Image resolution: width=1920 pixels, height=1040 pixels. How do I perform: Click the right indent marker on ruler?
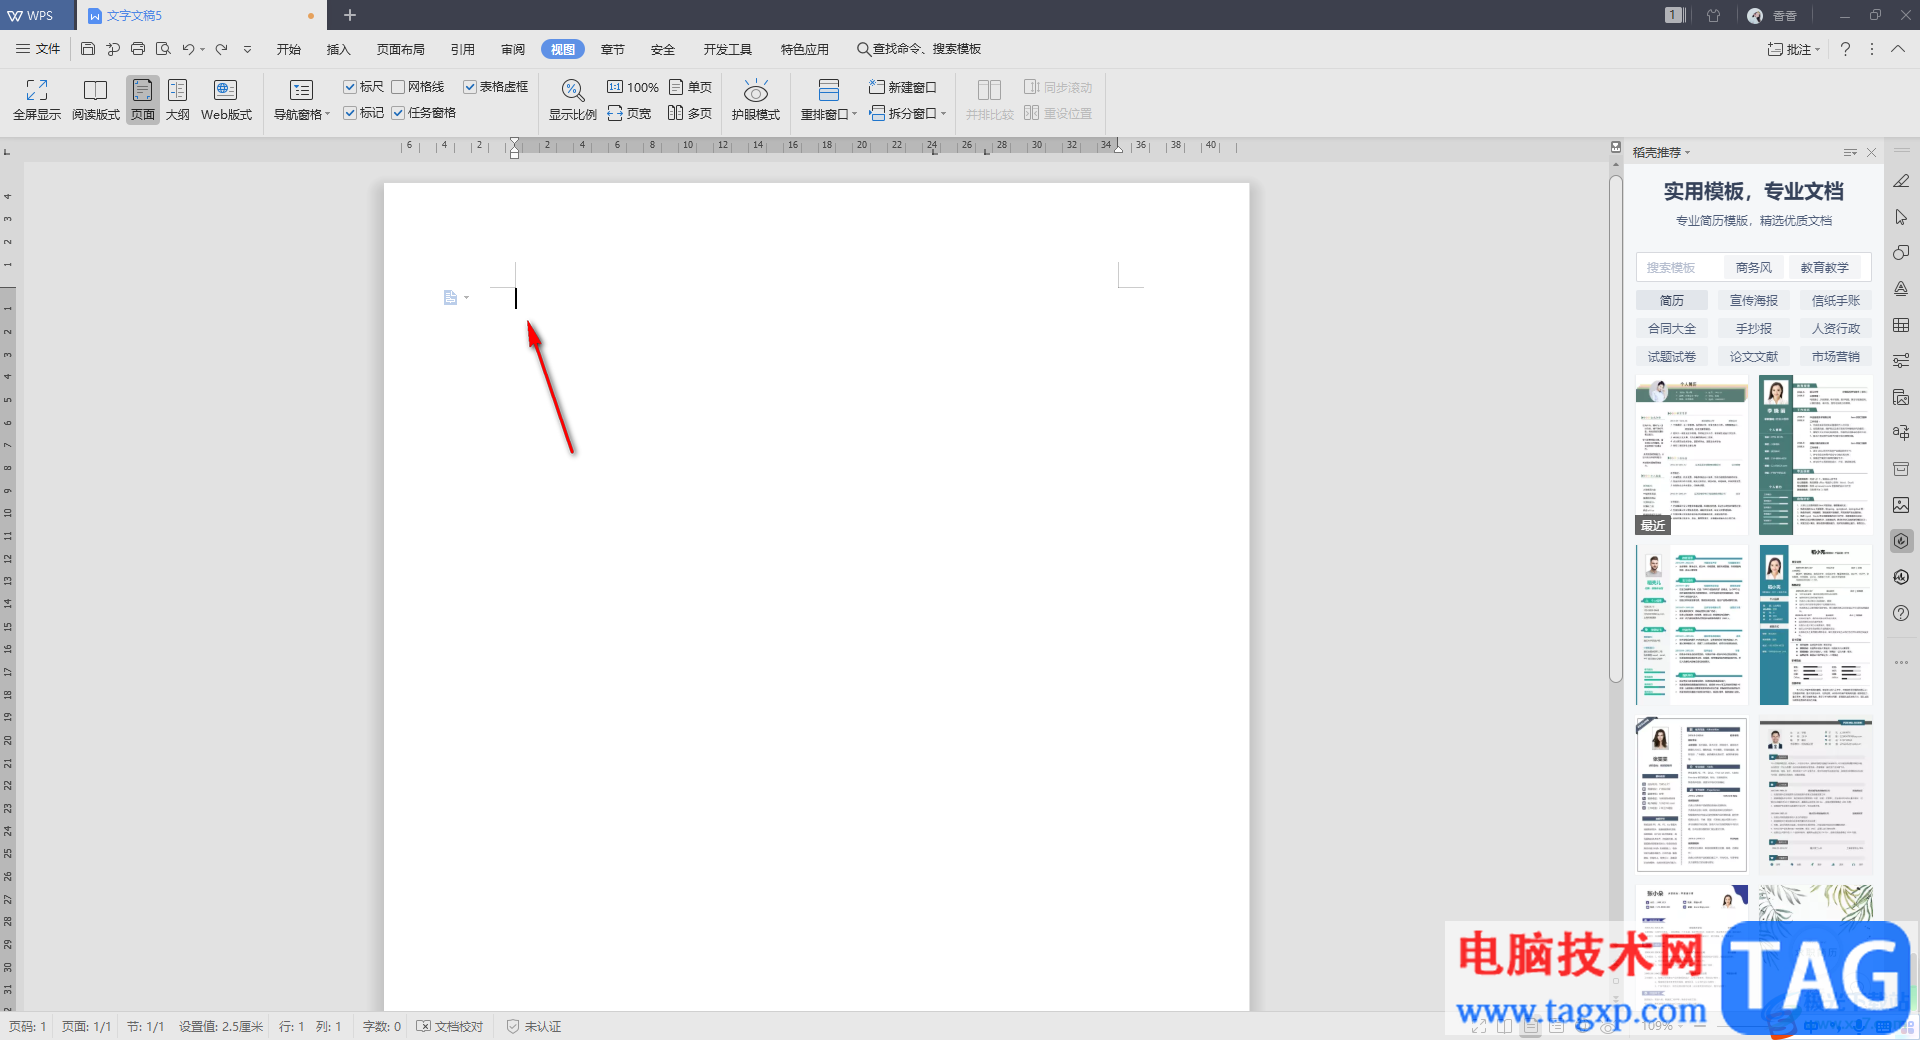[1118, 148]
